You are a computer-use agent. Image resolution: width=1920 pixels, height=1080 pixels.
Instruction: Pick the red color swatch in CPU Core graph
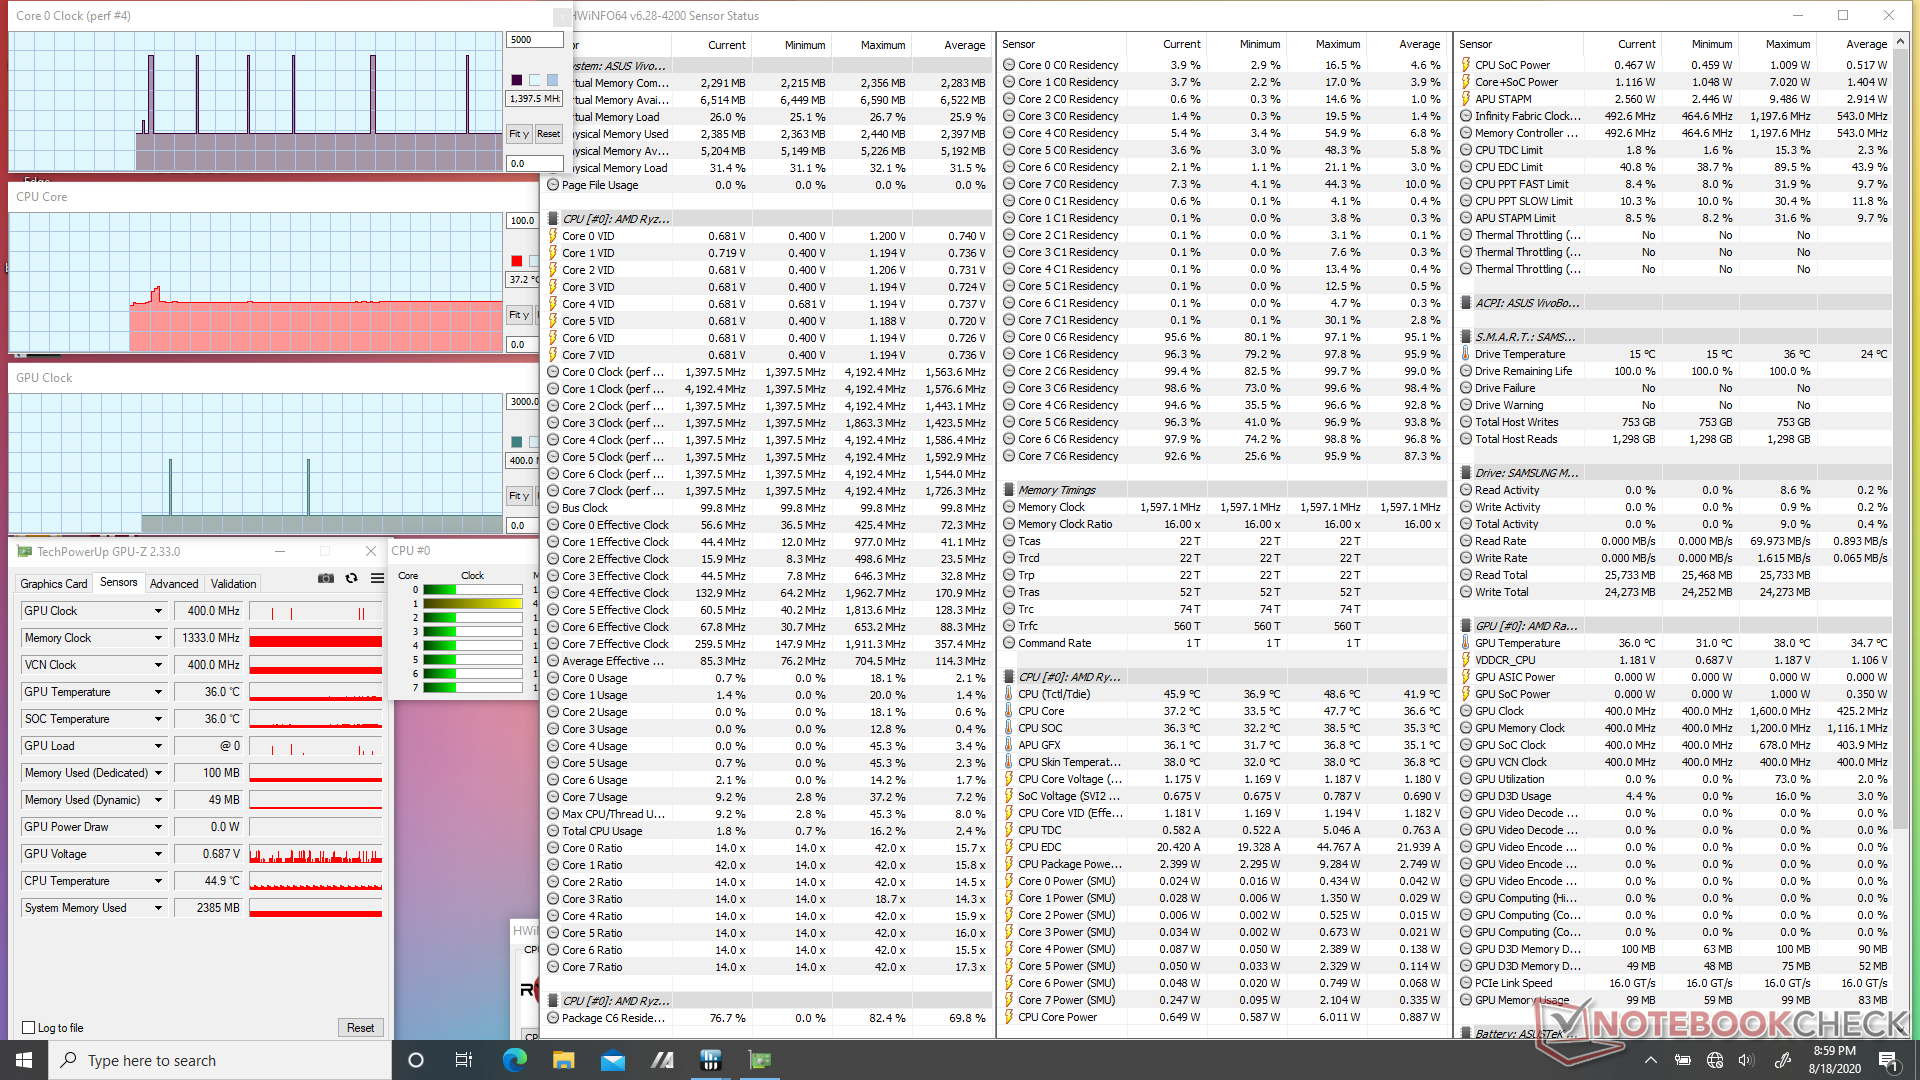coord(517,261)
